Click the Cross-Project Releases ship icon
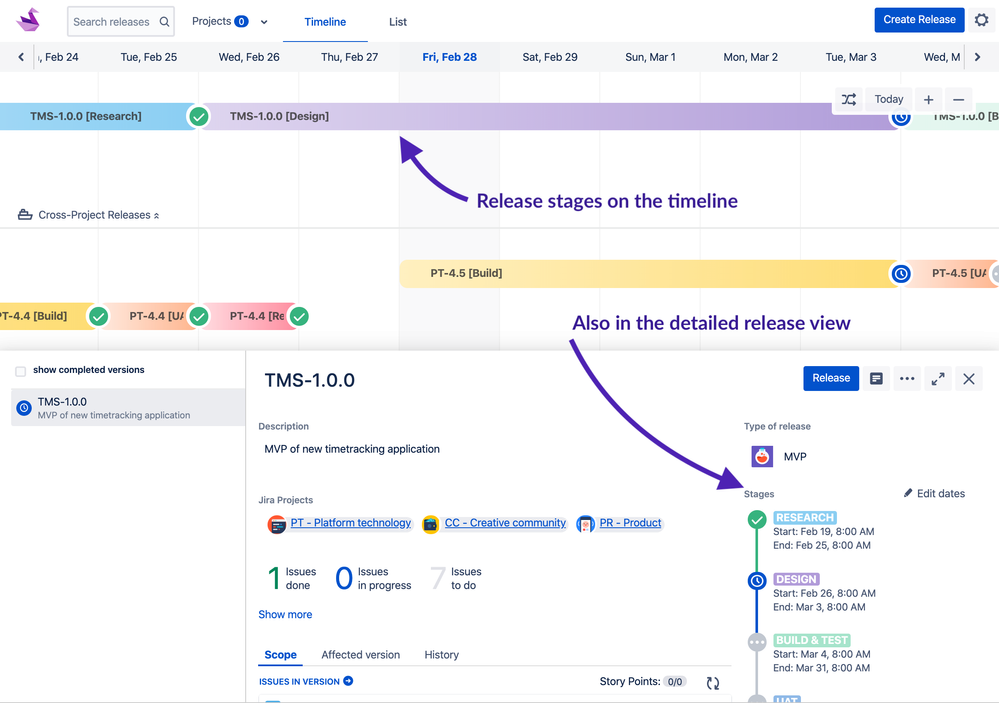 [25, 215]
